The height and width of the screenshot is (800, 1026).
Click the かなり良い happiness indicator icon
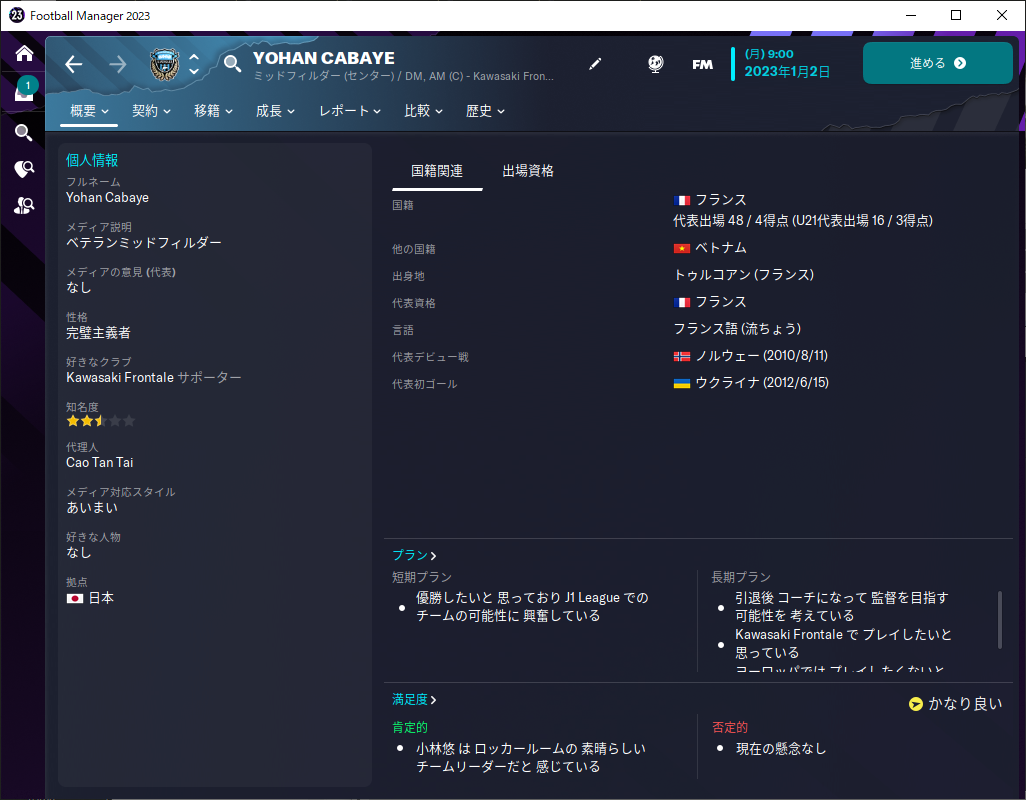point(915,703)
